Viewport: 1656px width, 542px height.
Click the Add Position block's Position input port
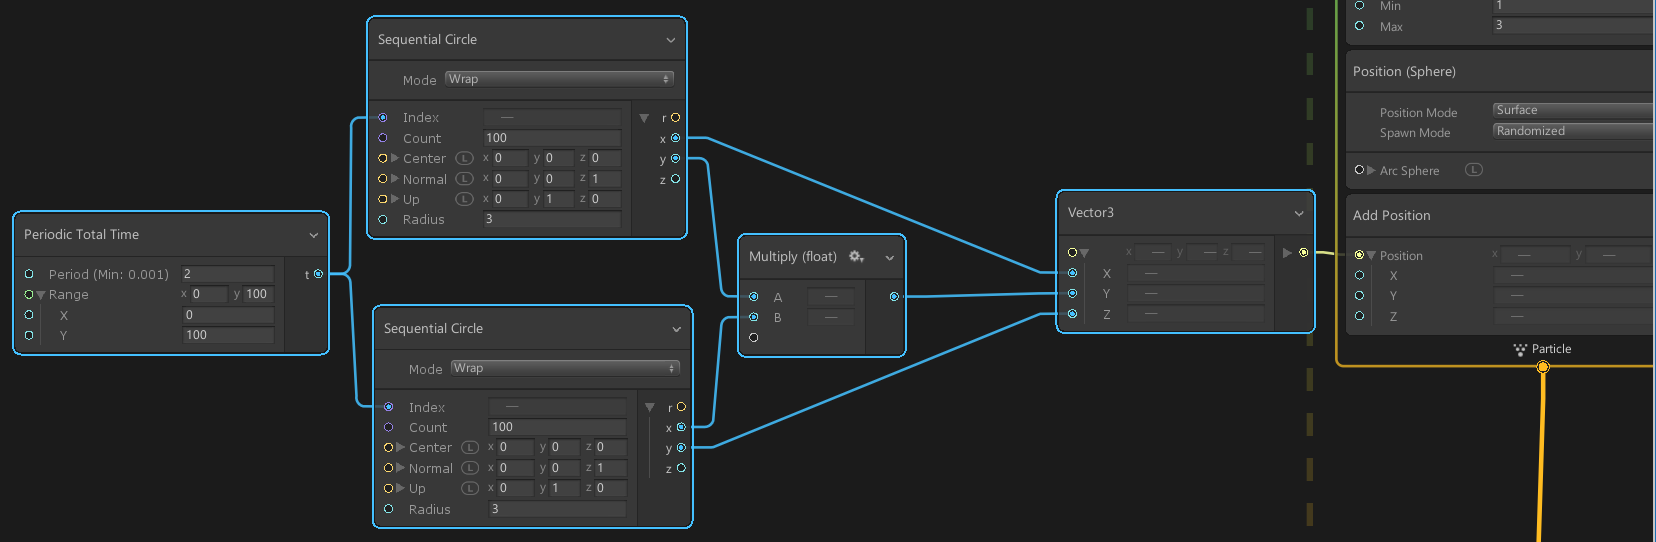pyautogui.click(x=1359, y=255)
